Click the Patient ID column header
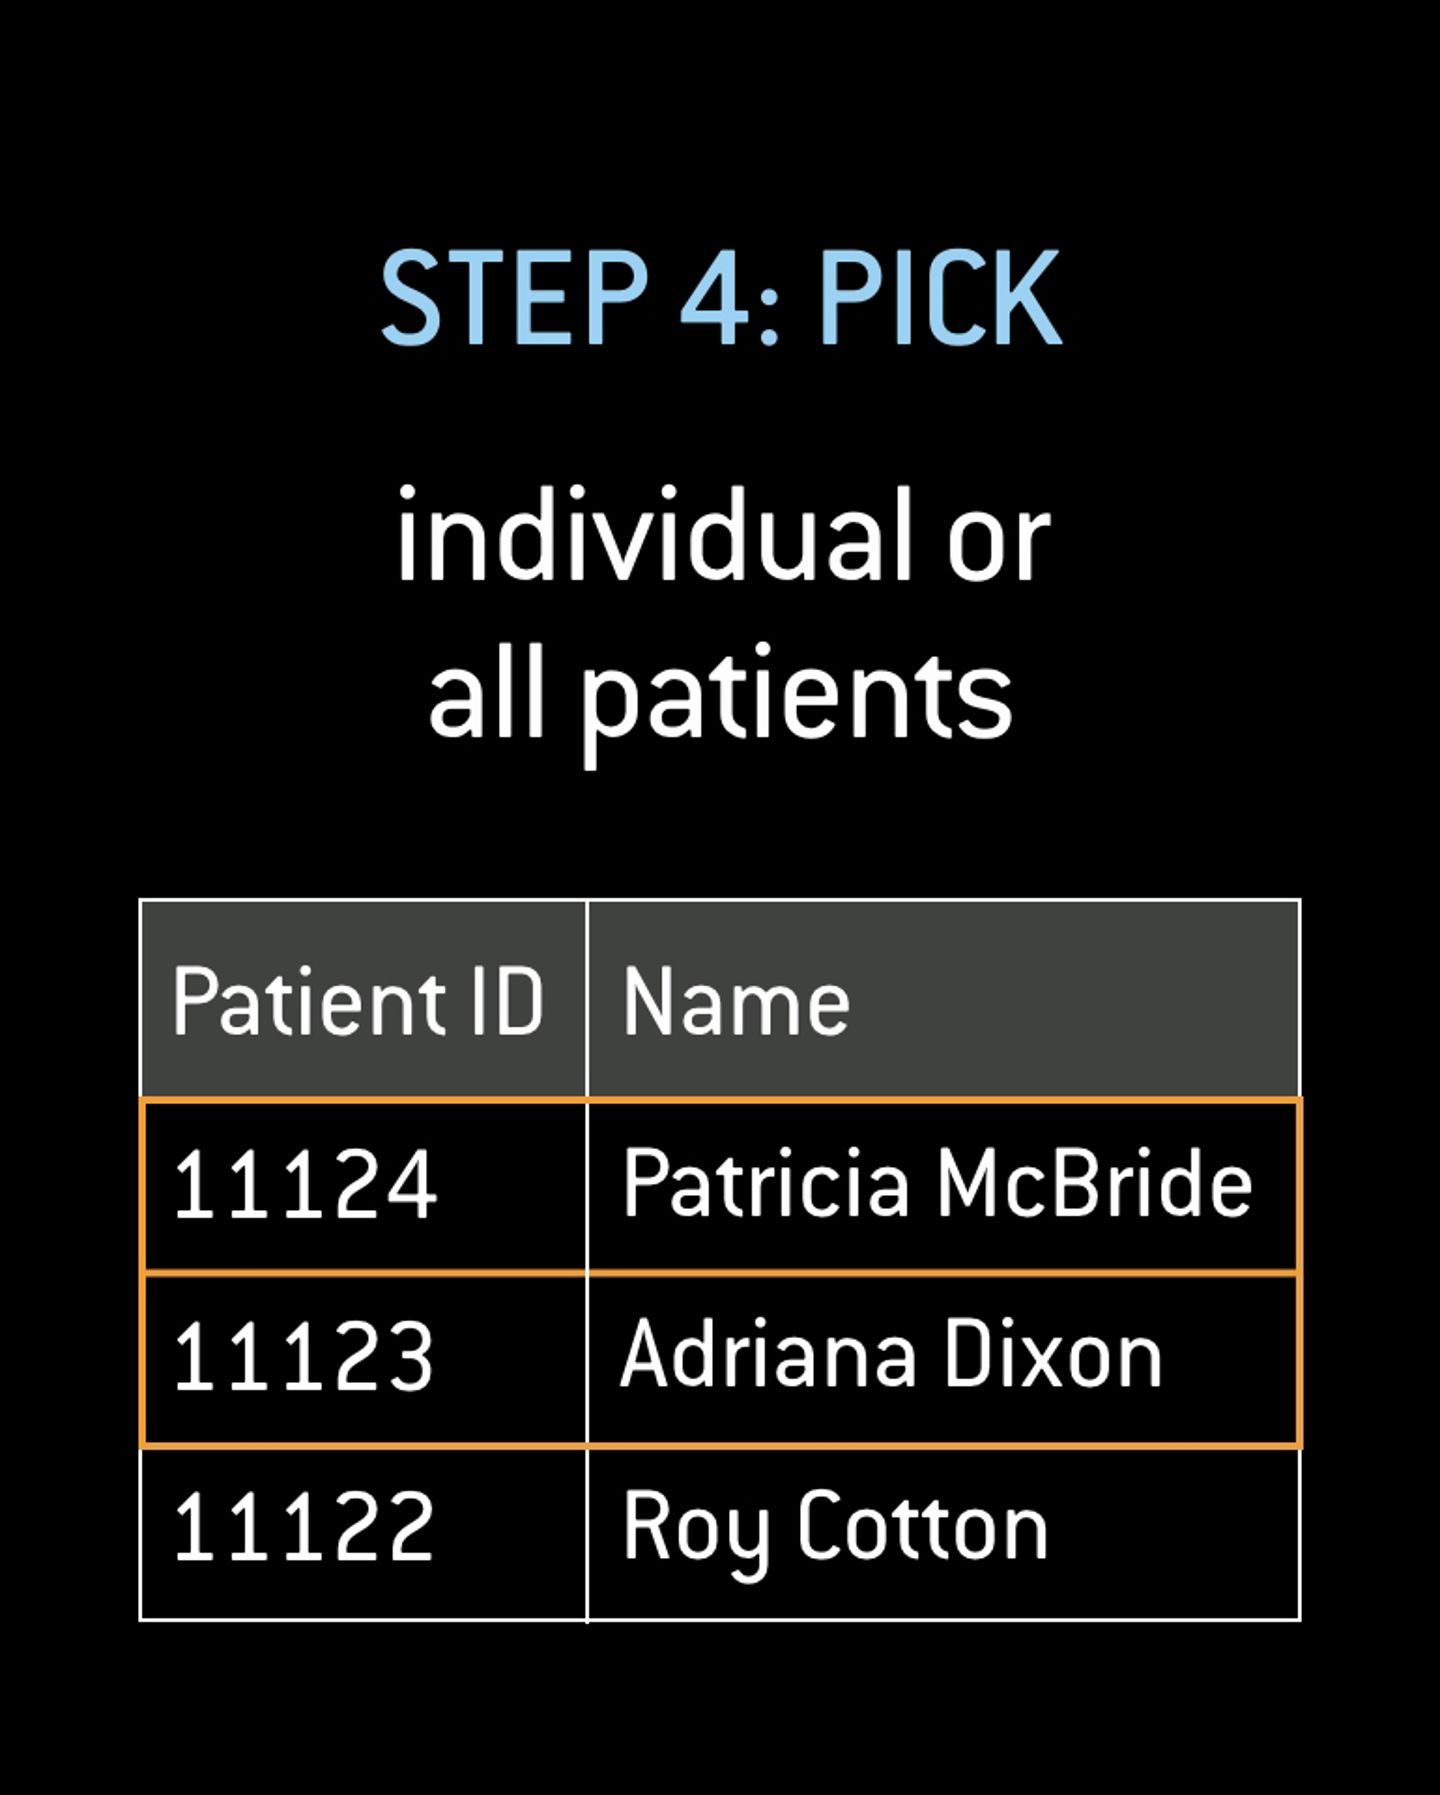Image resolution: width=1440 pixels, height=1795 pixels. click(357, 1001)
